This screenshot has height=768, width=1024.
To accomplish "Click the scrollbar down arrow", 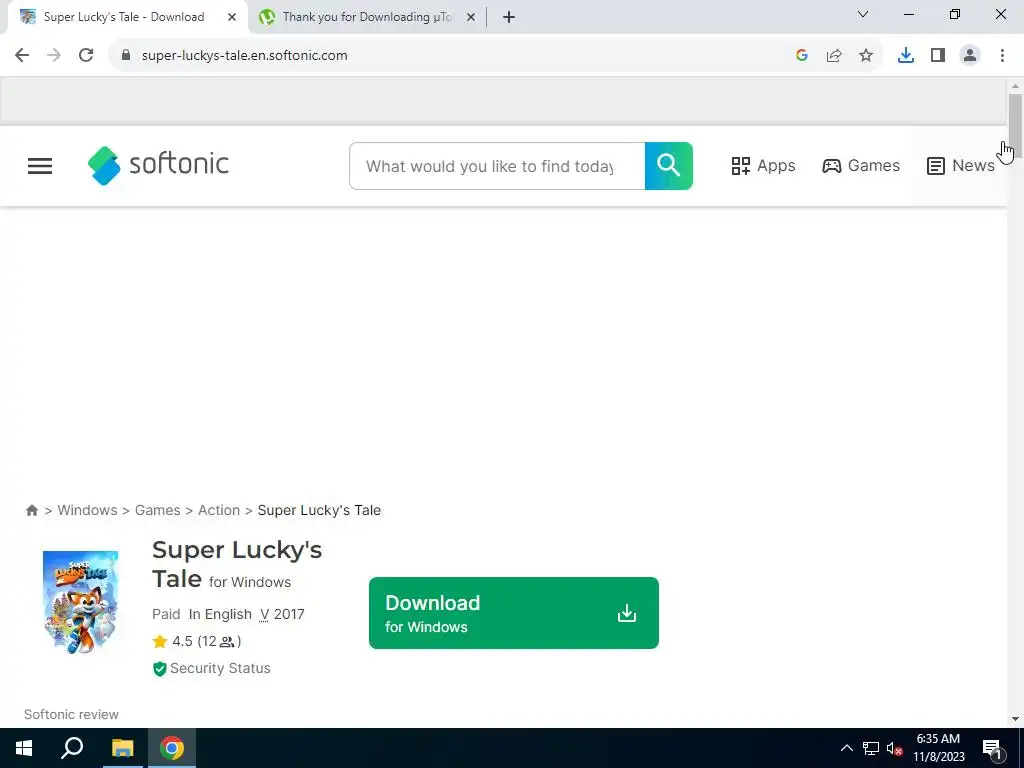I will click(x=1015, y=719).
